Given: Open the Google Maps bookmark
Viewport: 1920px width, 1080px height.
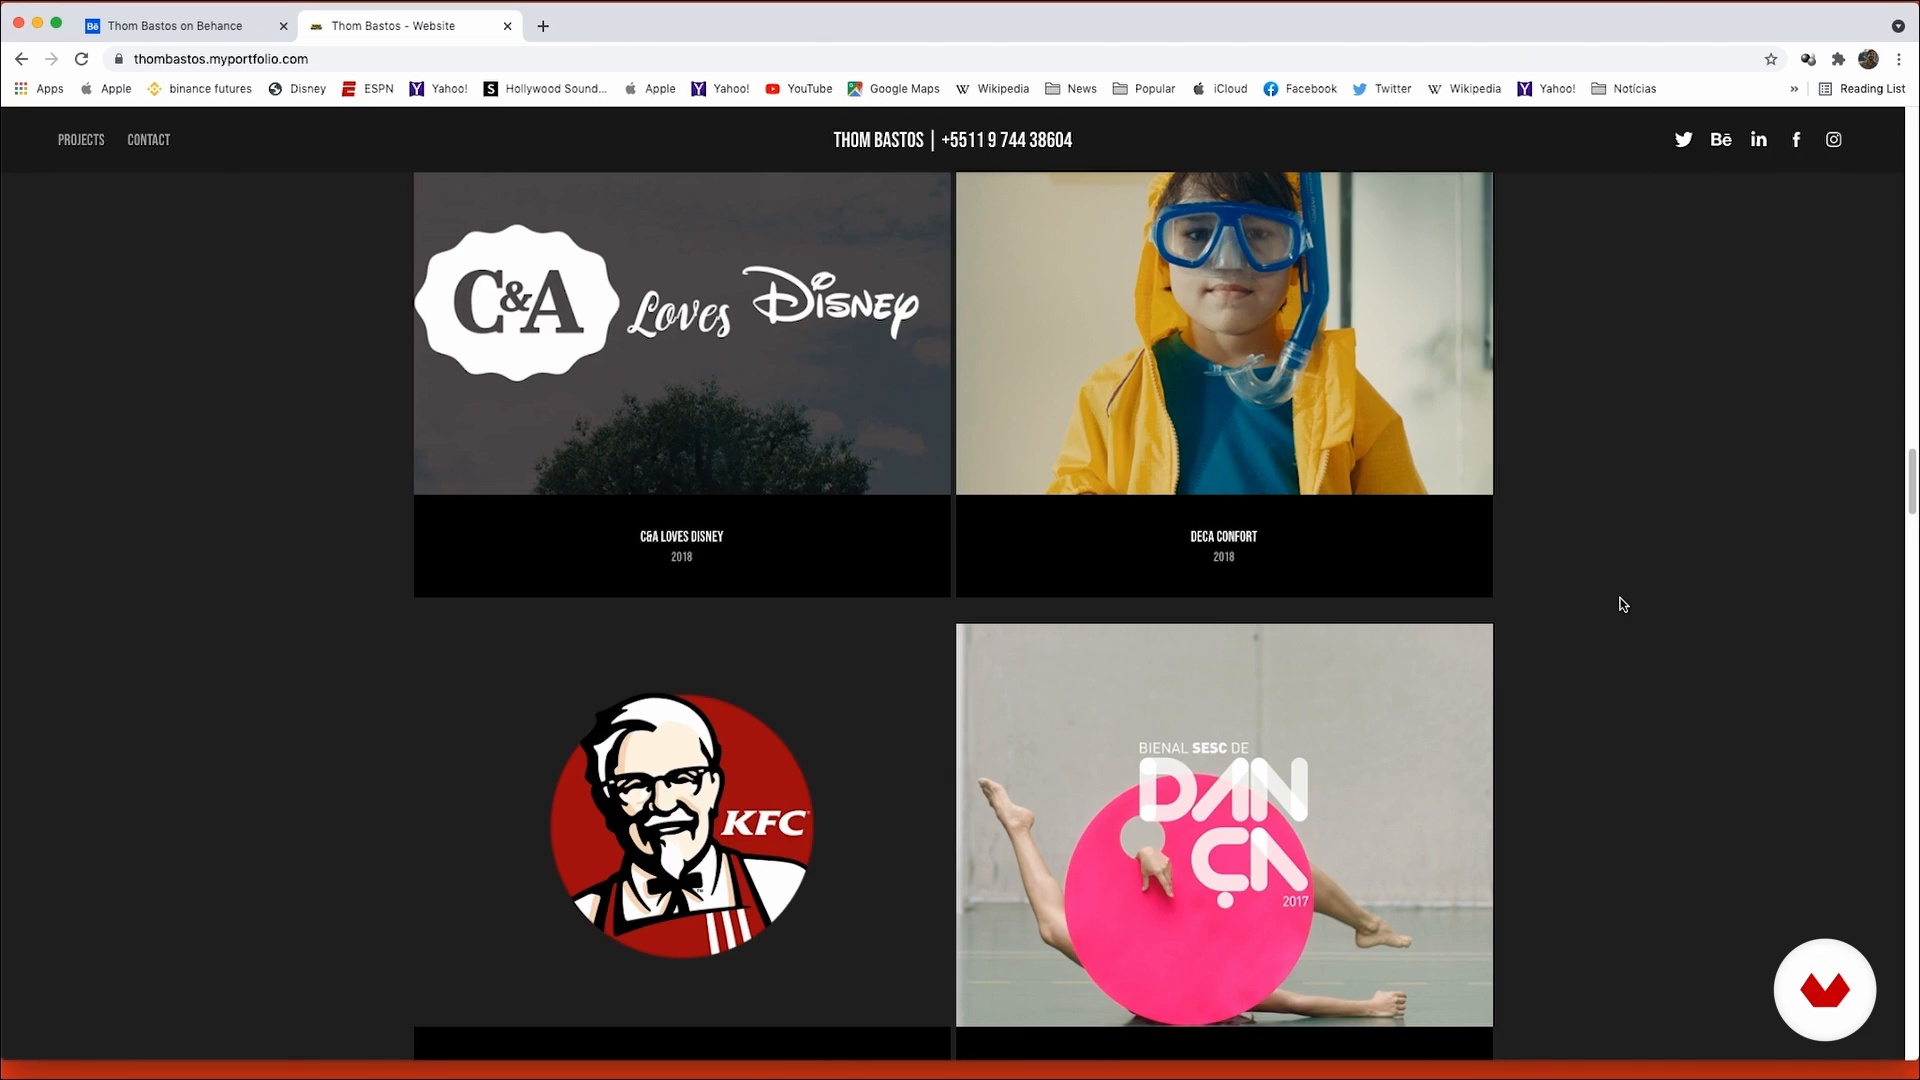Looking at the screenshot, I should point(894,89).
